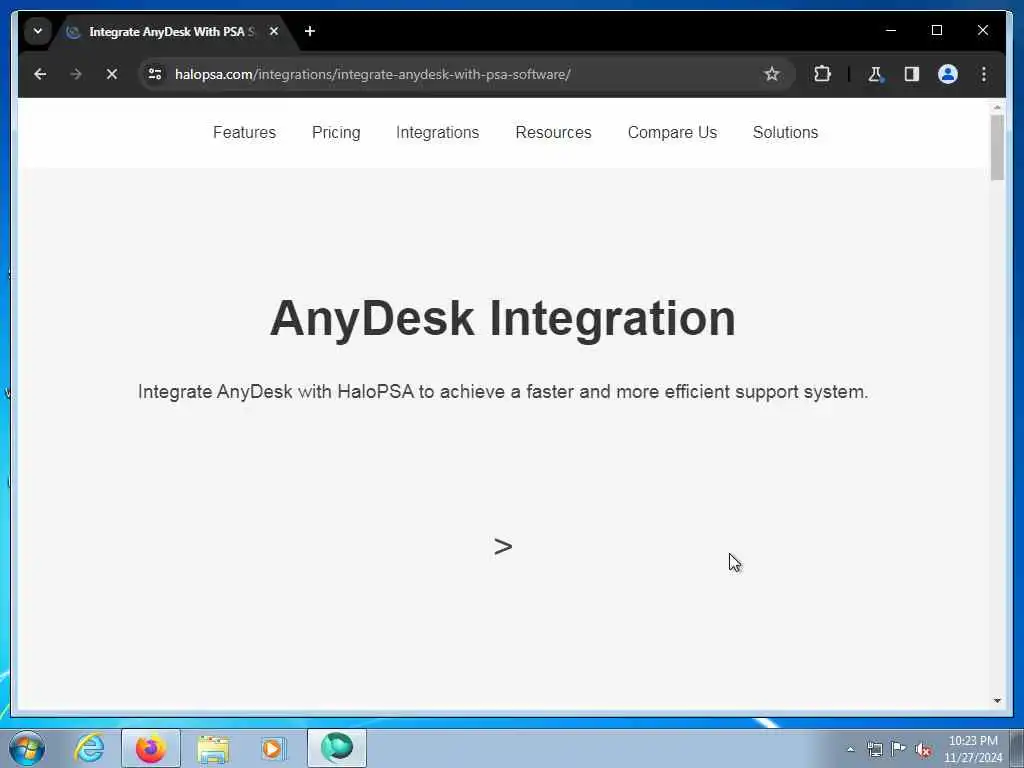Switch to Firefox in the taskbar
Viewport: 1024px width, 768px height.
(x=151, y=748)
